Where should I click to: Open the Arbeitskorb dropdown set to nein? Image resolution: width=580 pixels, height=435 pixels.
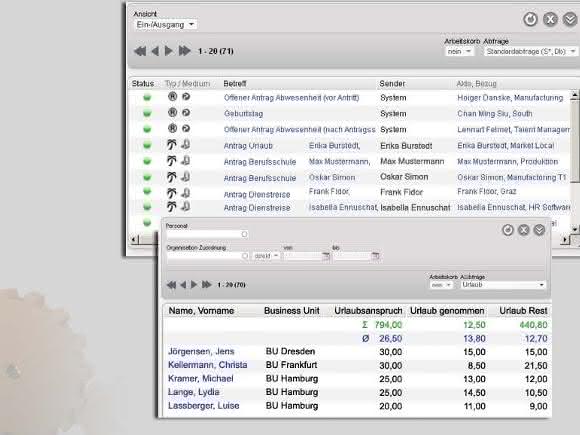(459, 51)
